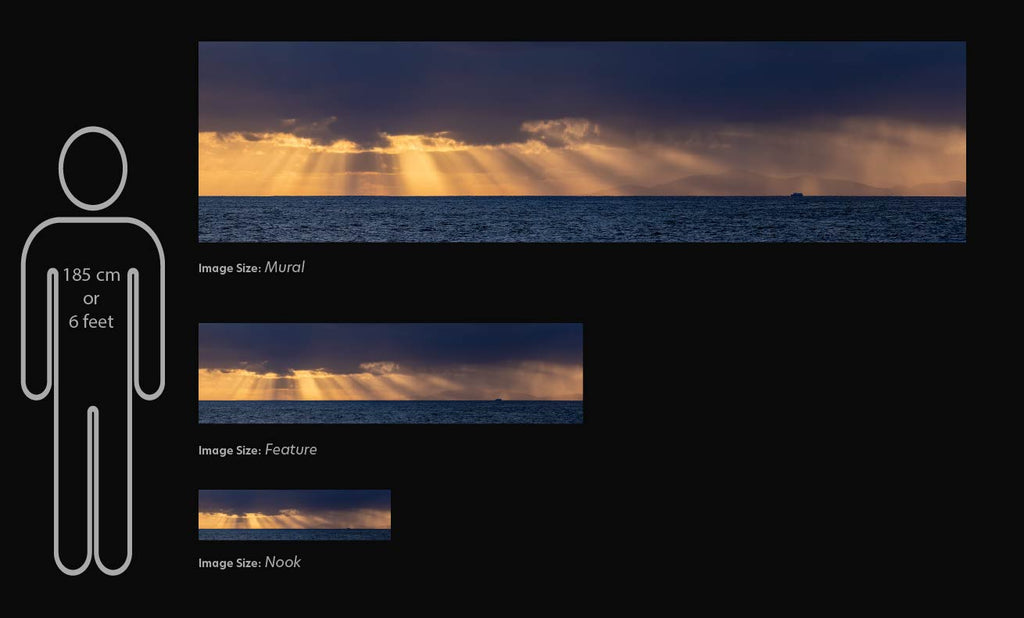Open the Nook size panorama image
1024x618 pixels.
(x=294, y=515)
